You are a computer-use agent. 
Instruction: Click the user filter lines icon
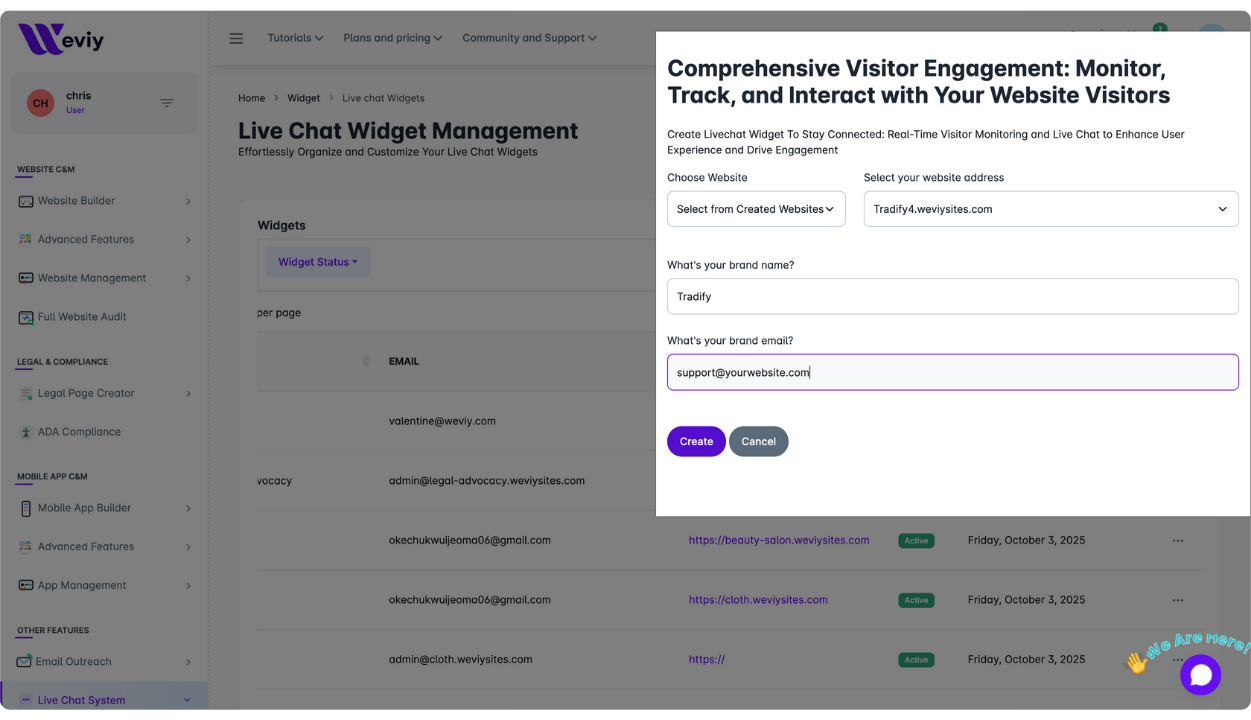click(167, 103)
